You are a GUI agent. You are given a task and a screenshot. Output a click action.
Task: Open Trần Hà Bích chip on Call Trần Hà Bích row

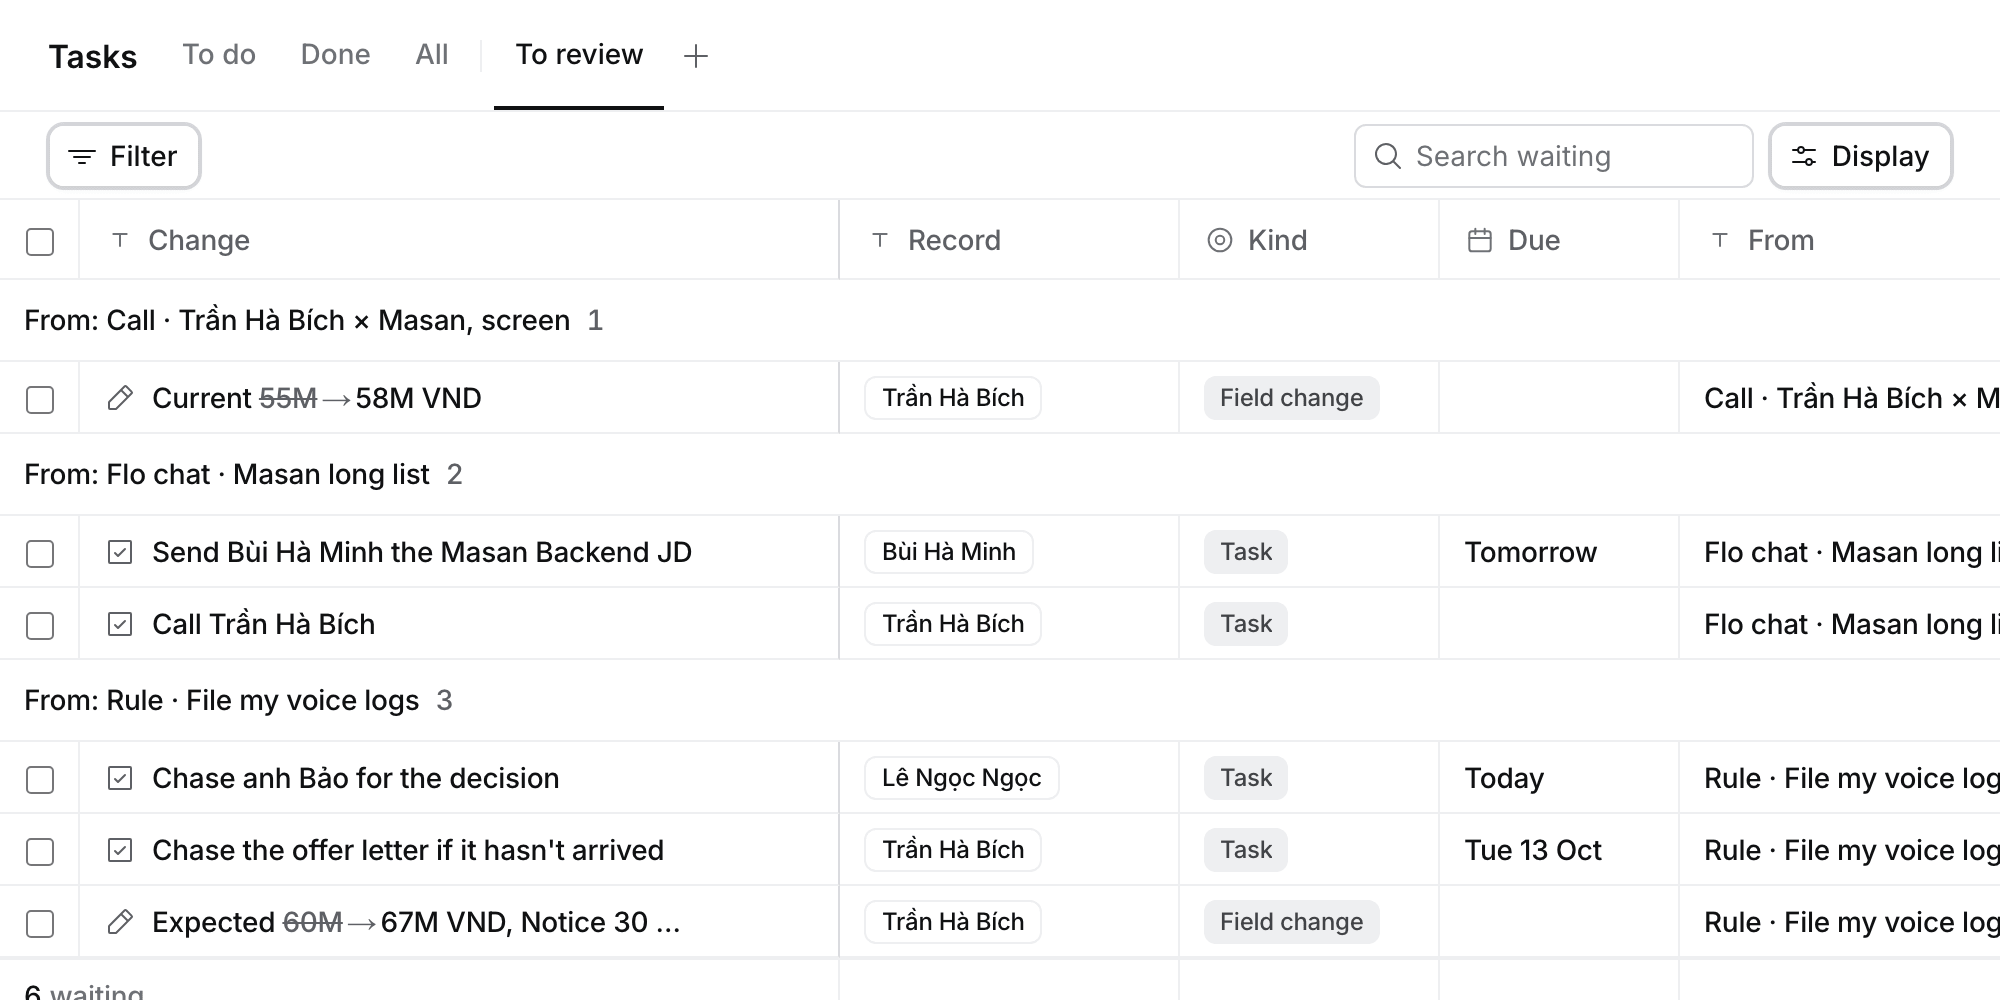coord(953,624)
